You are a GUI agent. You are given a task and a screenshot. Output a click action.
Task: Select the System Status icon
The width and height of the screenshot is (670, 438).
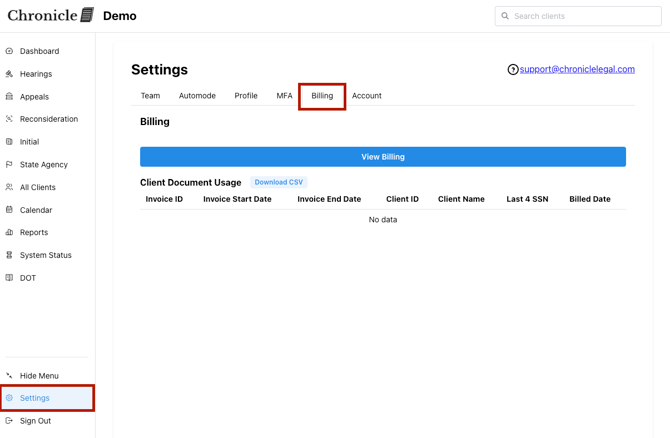click(10, 255)
